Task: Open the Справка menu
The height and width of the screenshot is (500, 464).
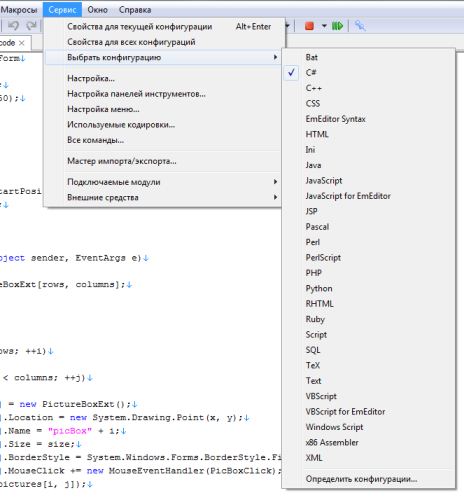Action: click(135, 10)
